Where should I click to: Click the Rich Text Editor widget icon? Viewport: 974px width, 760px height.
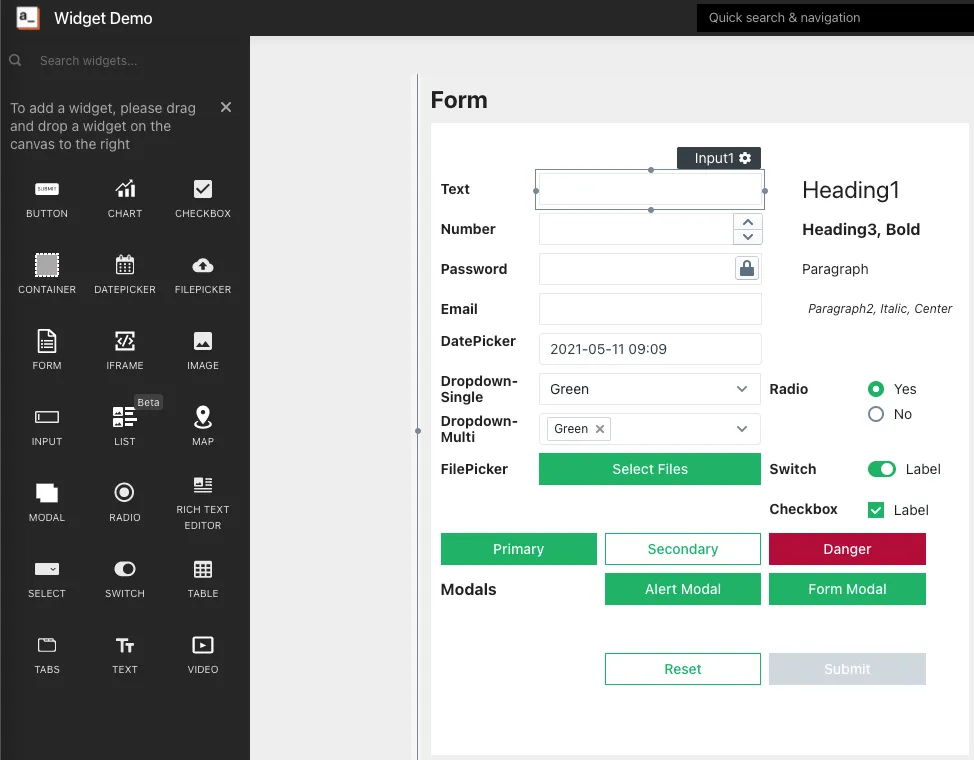coord(203,486)
